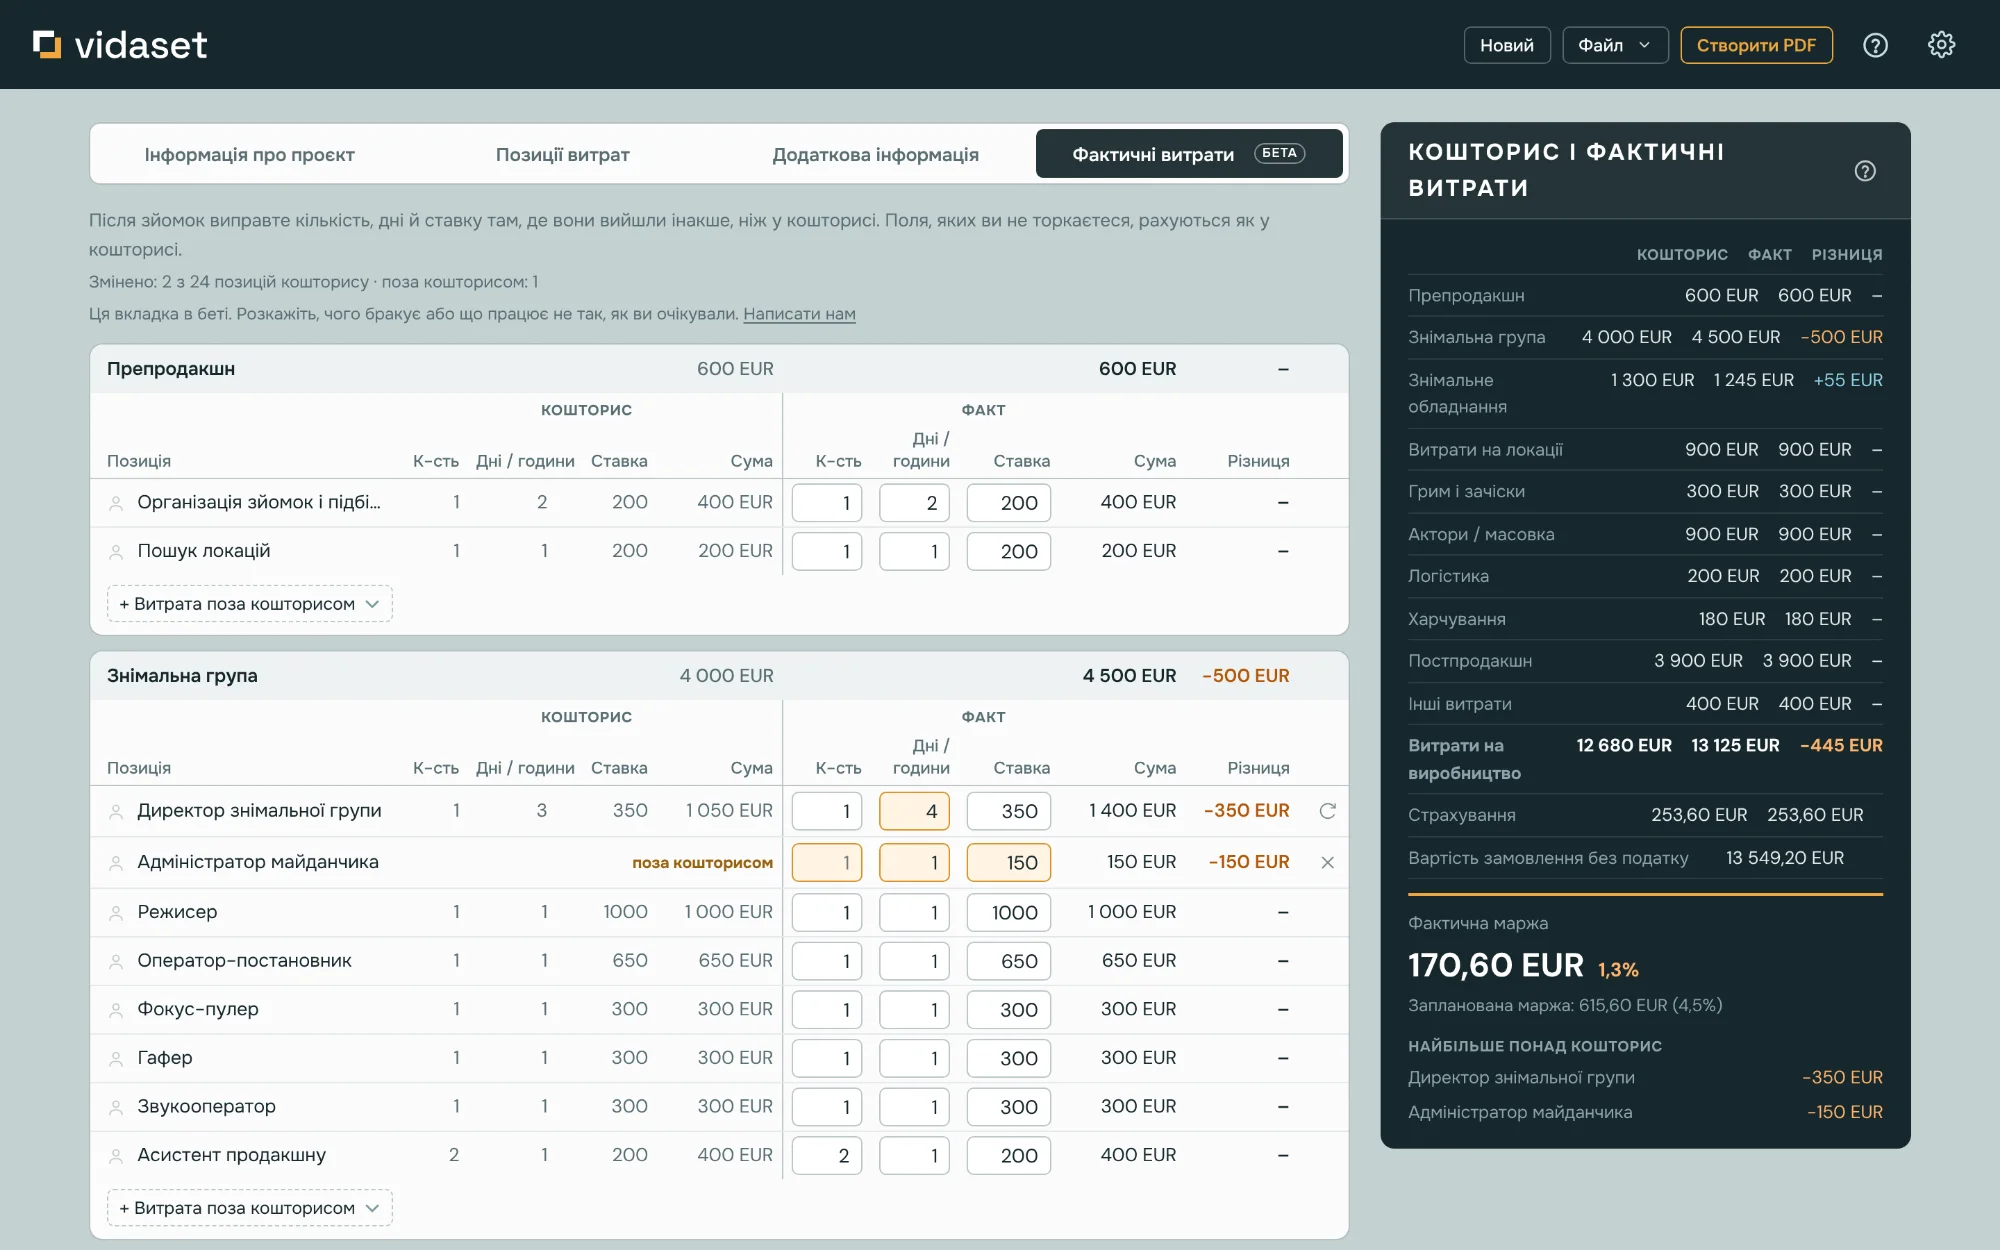The image size is (2000, 1250).
Task: Expand Витрата поза кошторисом in Препродакшн
Action: pos(250,604)
